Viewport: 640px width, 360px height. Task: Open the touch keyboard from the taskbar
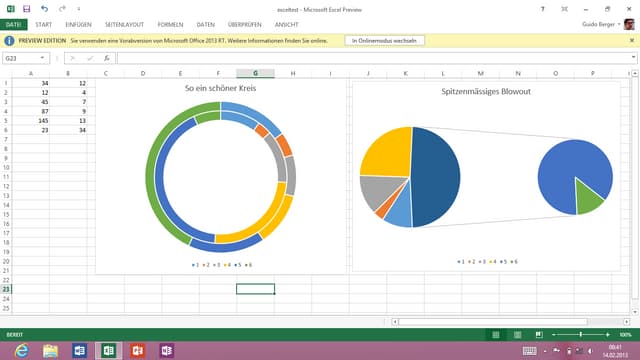pyautogui.click(x=529, y=351)
